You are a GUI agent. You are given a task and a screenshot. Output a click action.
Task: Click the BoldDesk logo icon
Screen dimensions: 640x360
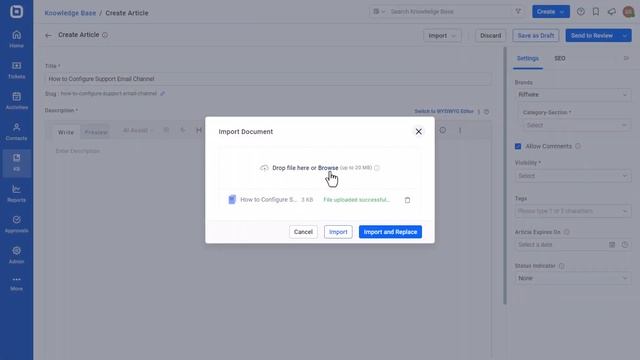[x=16, y=11]
